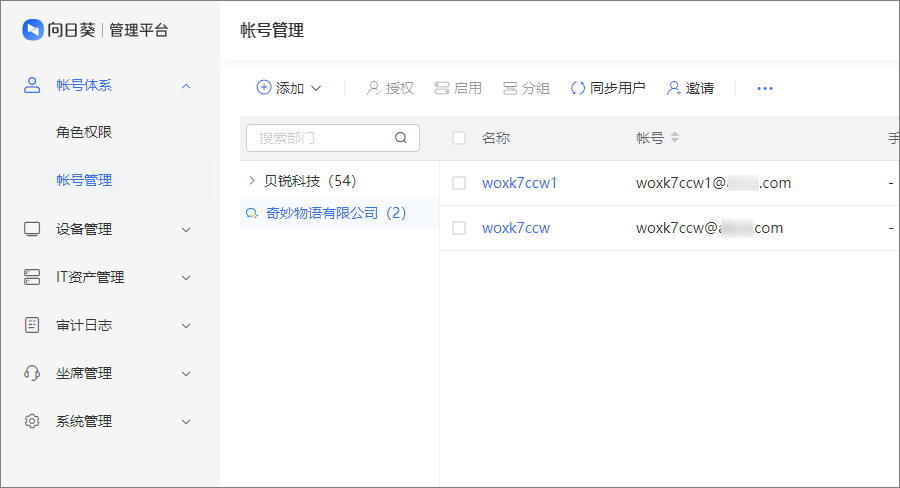900x488 pixels.
Task: Expand the 贝锐科技 department tree node
Action: (251, 181)
